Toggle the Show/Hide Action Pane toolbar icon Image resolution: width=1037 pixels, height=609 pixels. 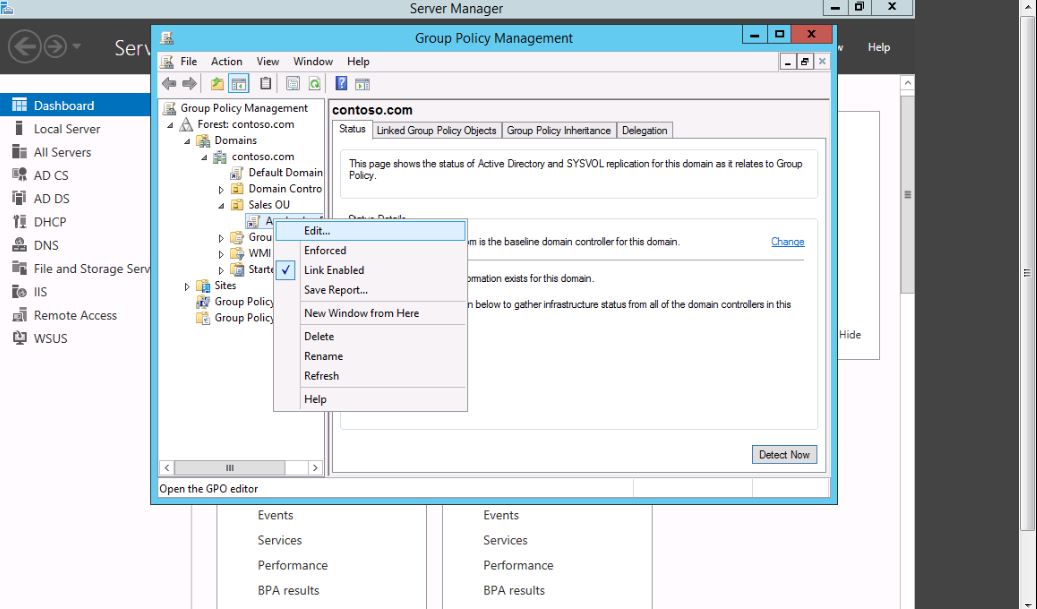362,84
